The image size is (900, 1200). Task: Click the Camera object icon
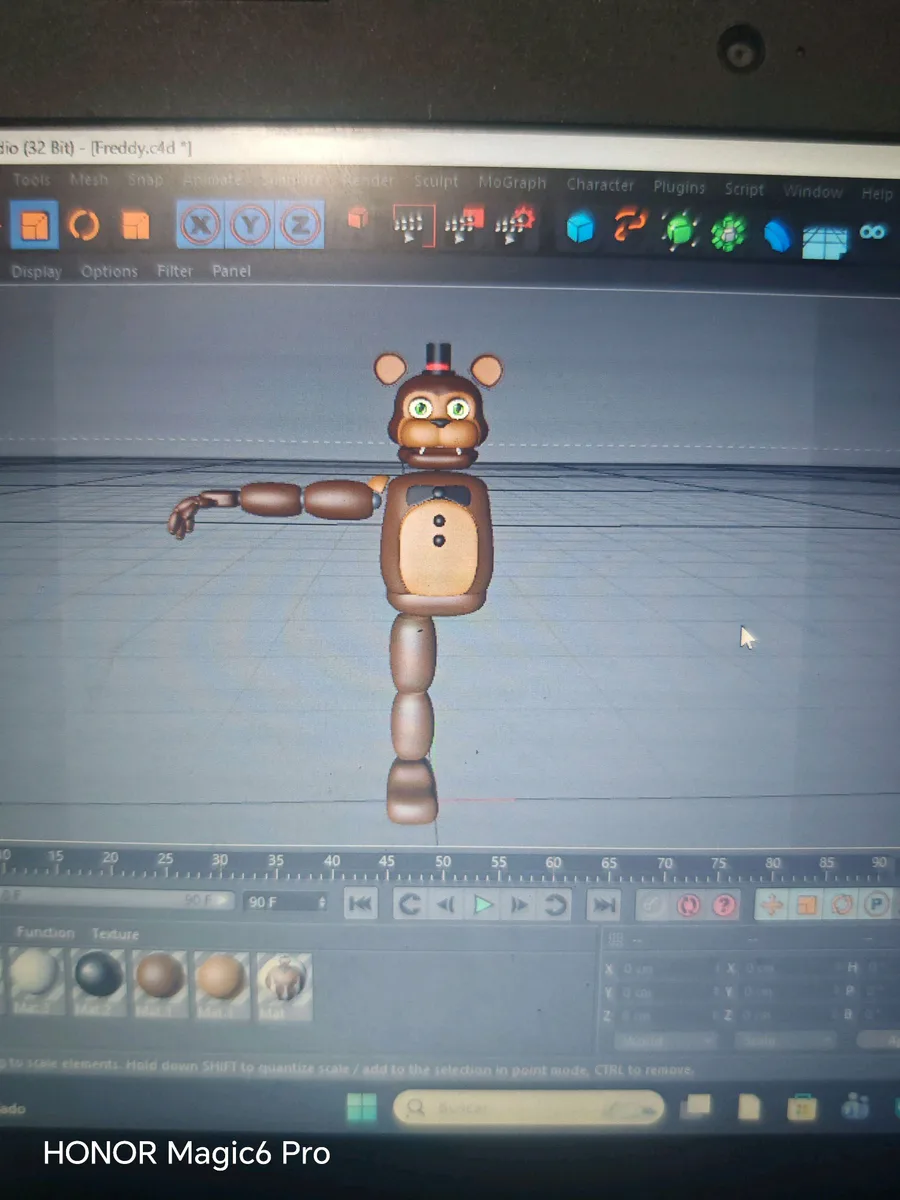[x=875, y=232]
